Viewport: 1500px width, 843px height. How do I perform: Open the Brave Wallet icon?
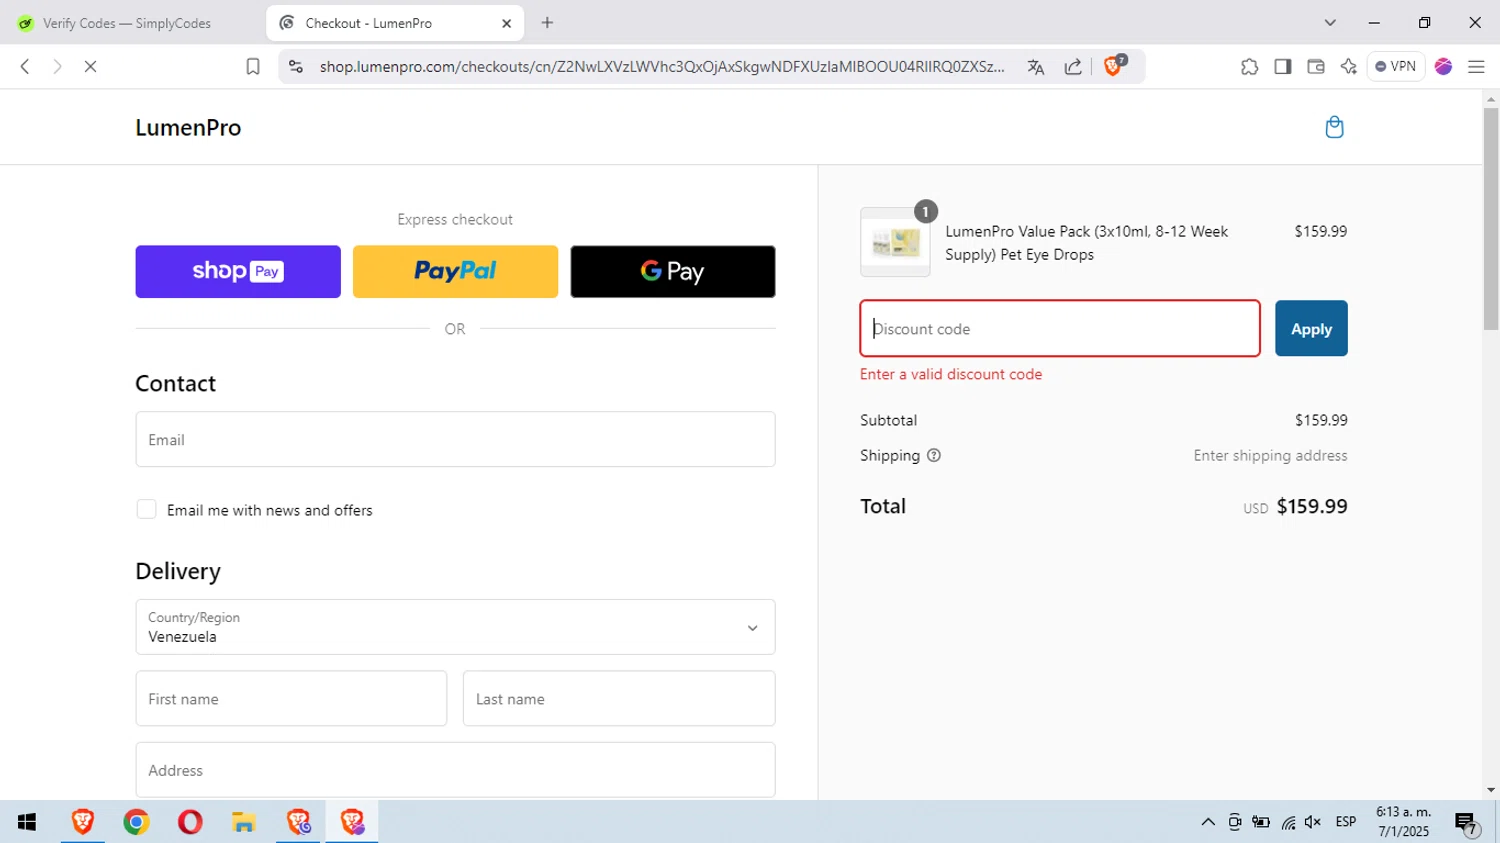point(1315,67)
